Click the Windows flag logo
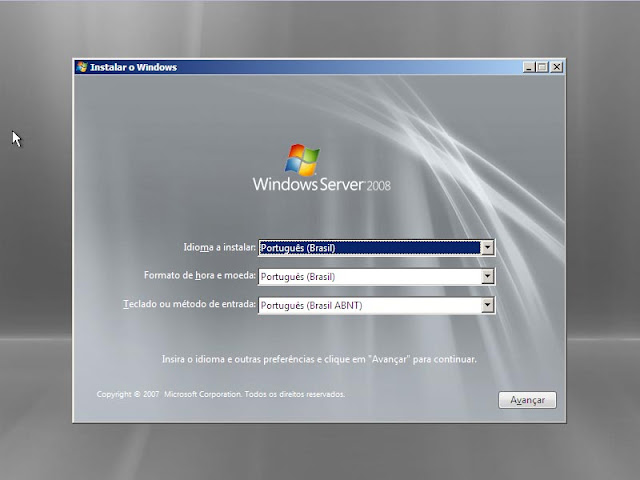 pyautogui.click(x=302, y=160)
